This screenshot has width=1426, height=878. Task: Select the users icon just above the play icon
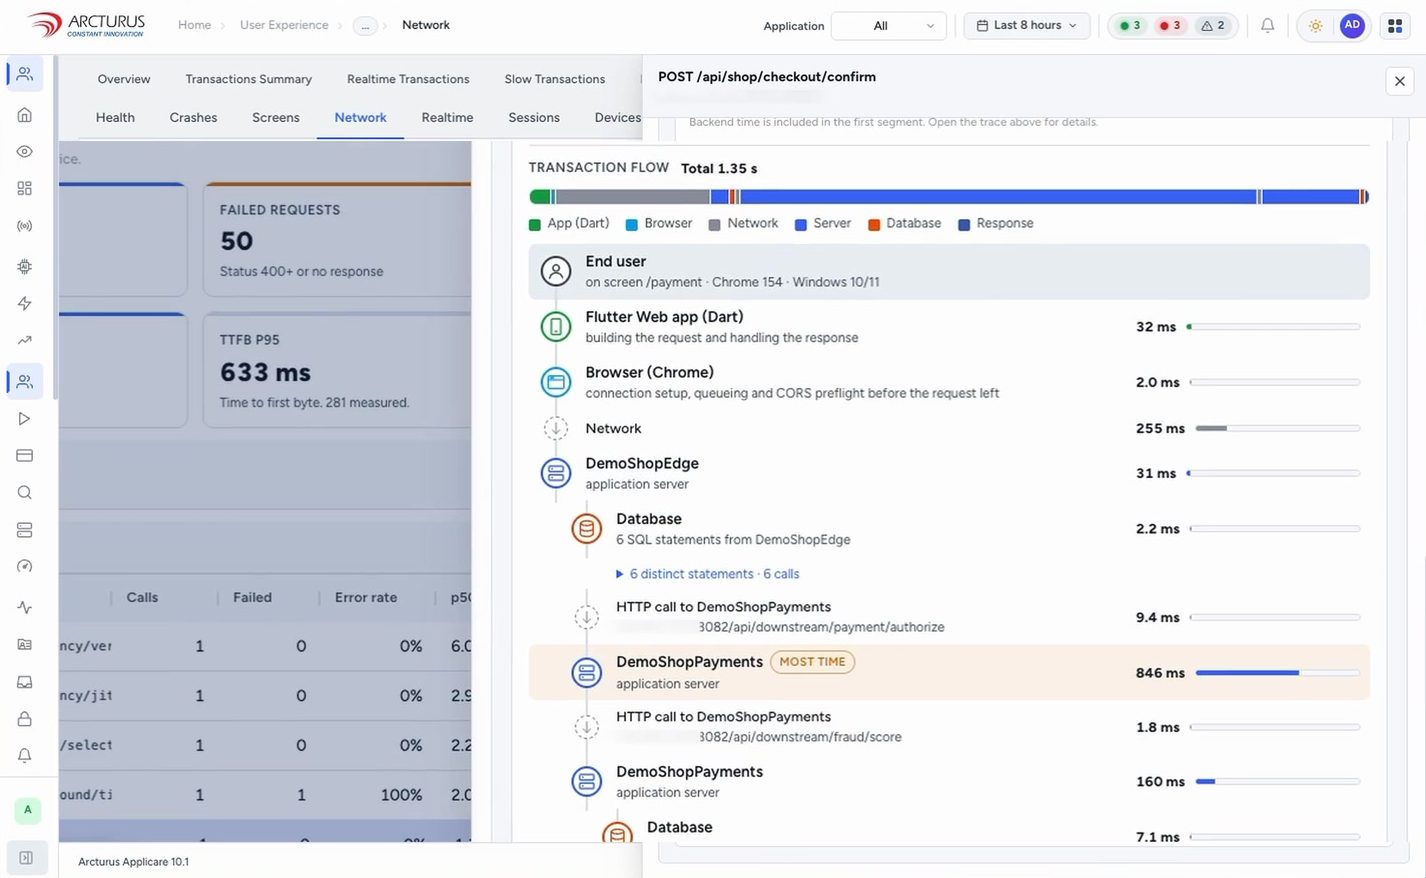point(25,381)
